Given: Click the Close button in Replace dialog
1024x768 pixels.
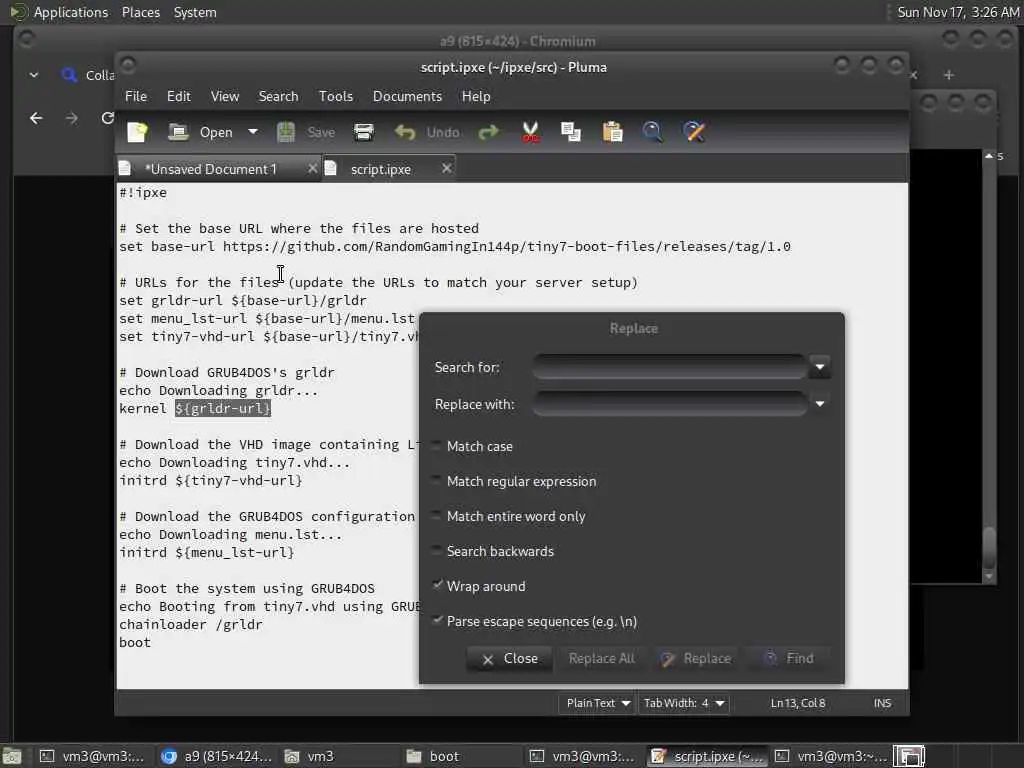Looking at the screenshot, I should pyautogui.click(x=510, y=658).
